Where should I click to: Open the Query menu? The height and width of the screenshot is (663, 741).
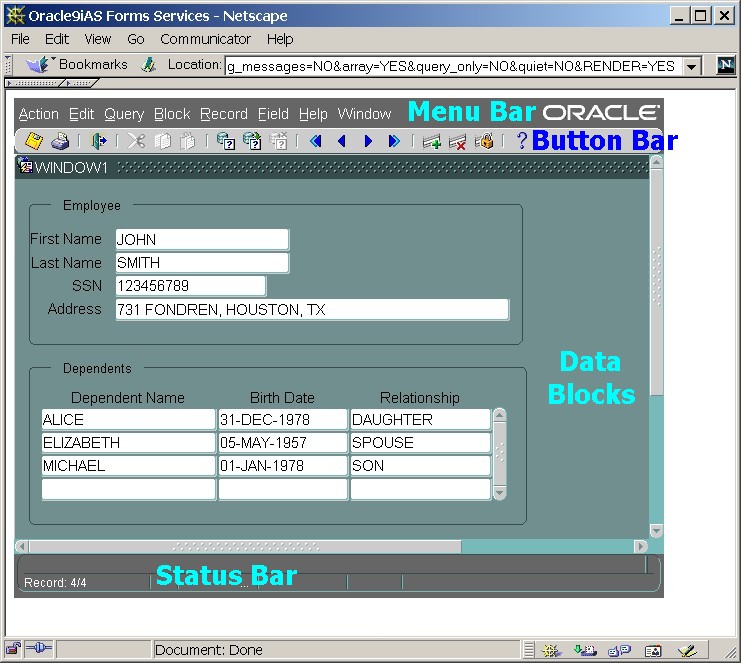[124, 114]
